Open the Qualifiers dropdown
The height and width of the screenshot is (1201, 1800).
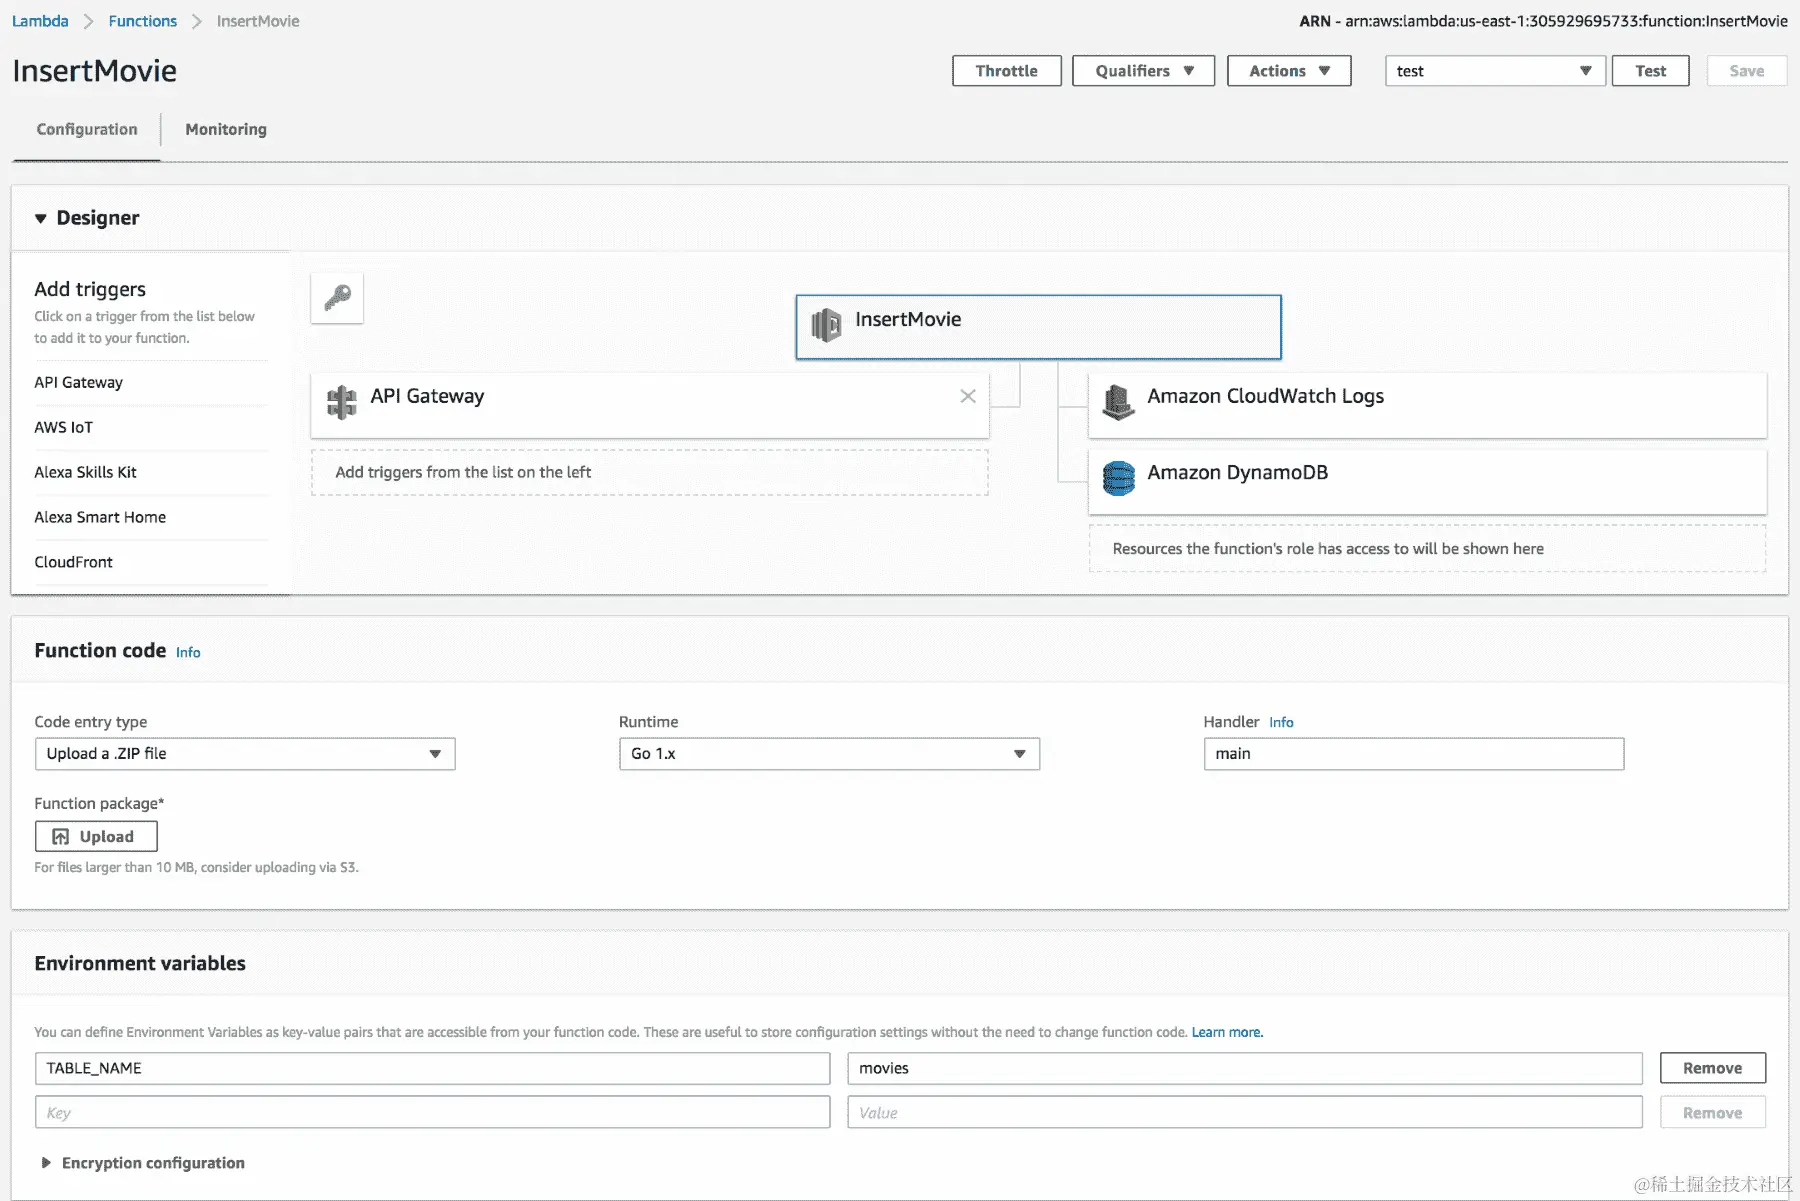[1143, 71]
